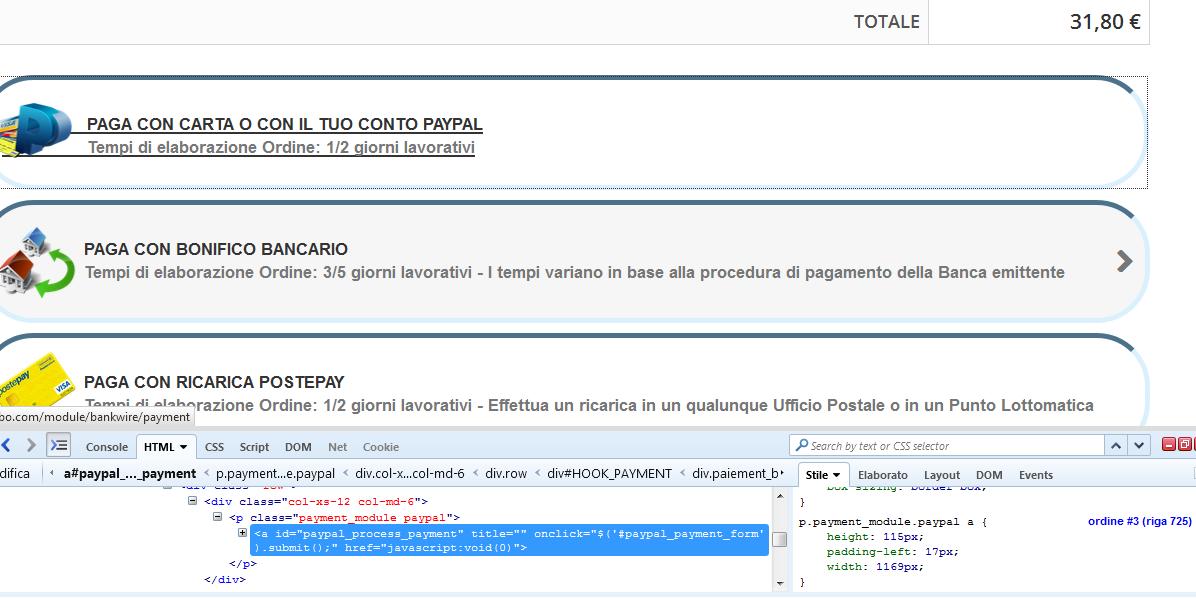
Task: Select breadcrumb div.paiement_b
Action: (737, 473)
